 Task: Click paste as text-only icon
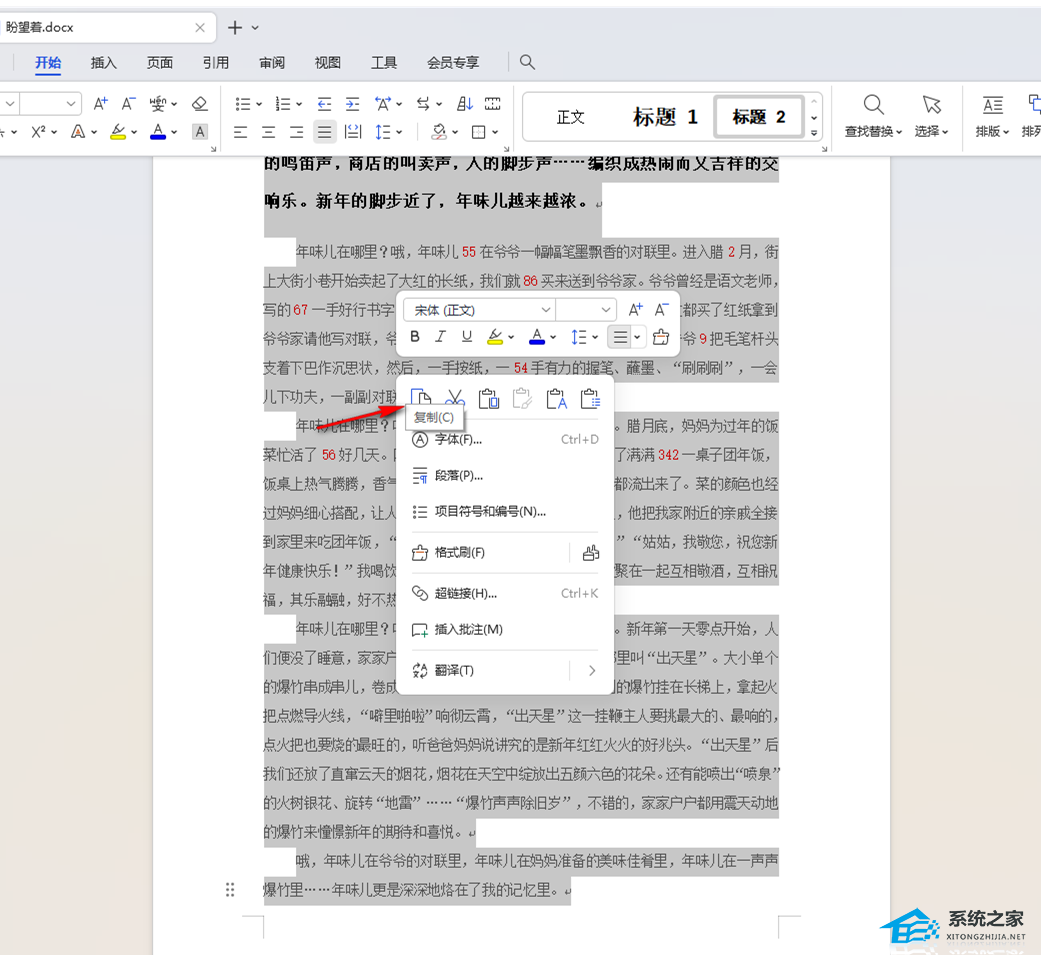click(556, 398)
